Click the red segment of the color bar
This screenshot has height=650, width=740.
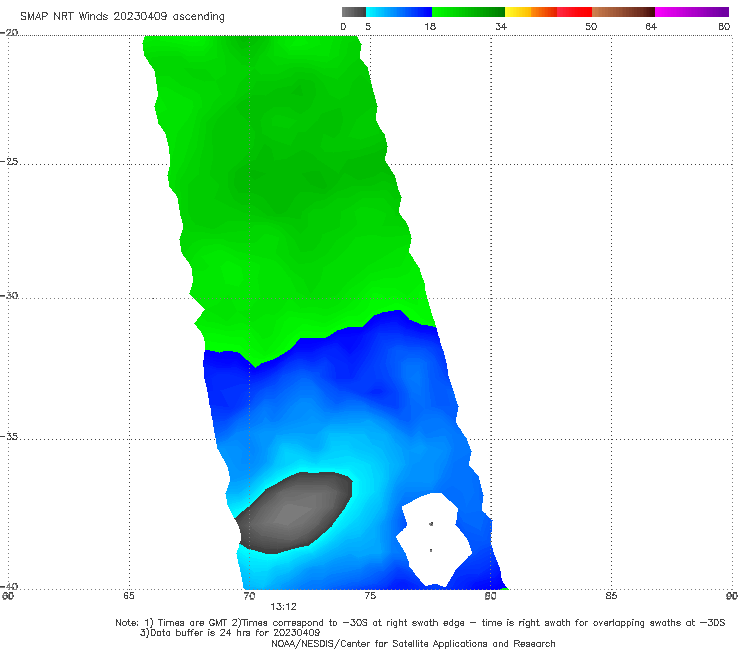[574, 12]
